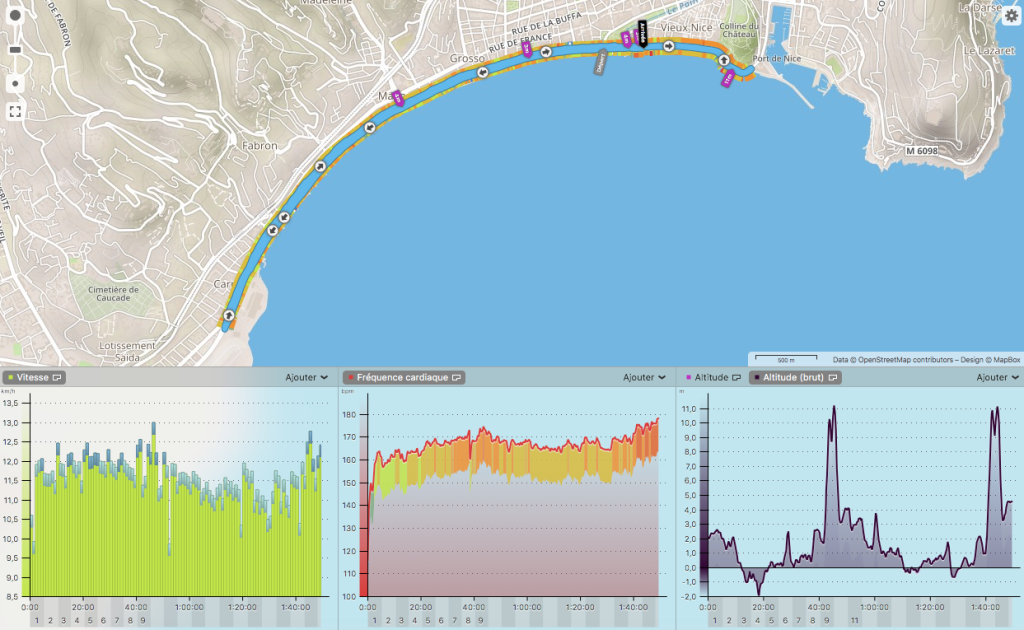1024x630 pixels.
Task: Click the fullscreen map icon
Action: [x=15, y=111]
